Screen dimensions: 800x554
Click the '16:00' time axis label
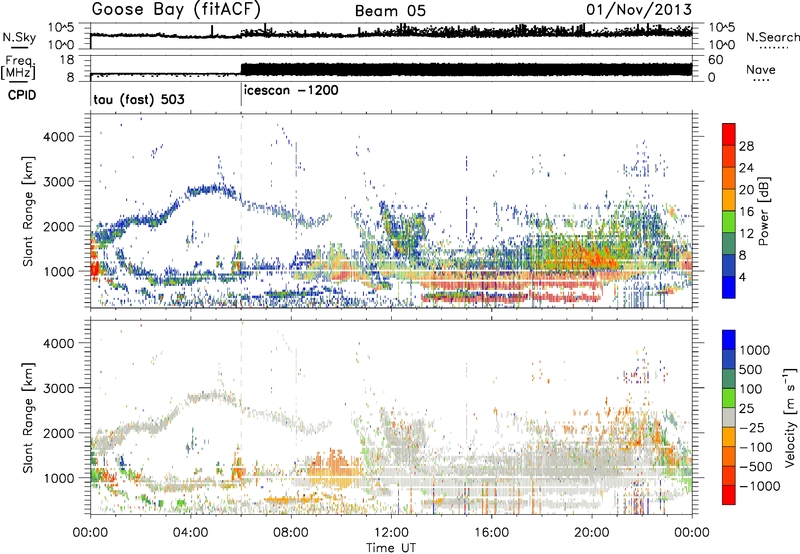pos(491,532)
